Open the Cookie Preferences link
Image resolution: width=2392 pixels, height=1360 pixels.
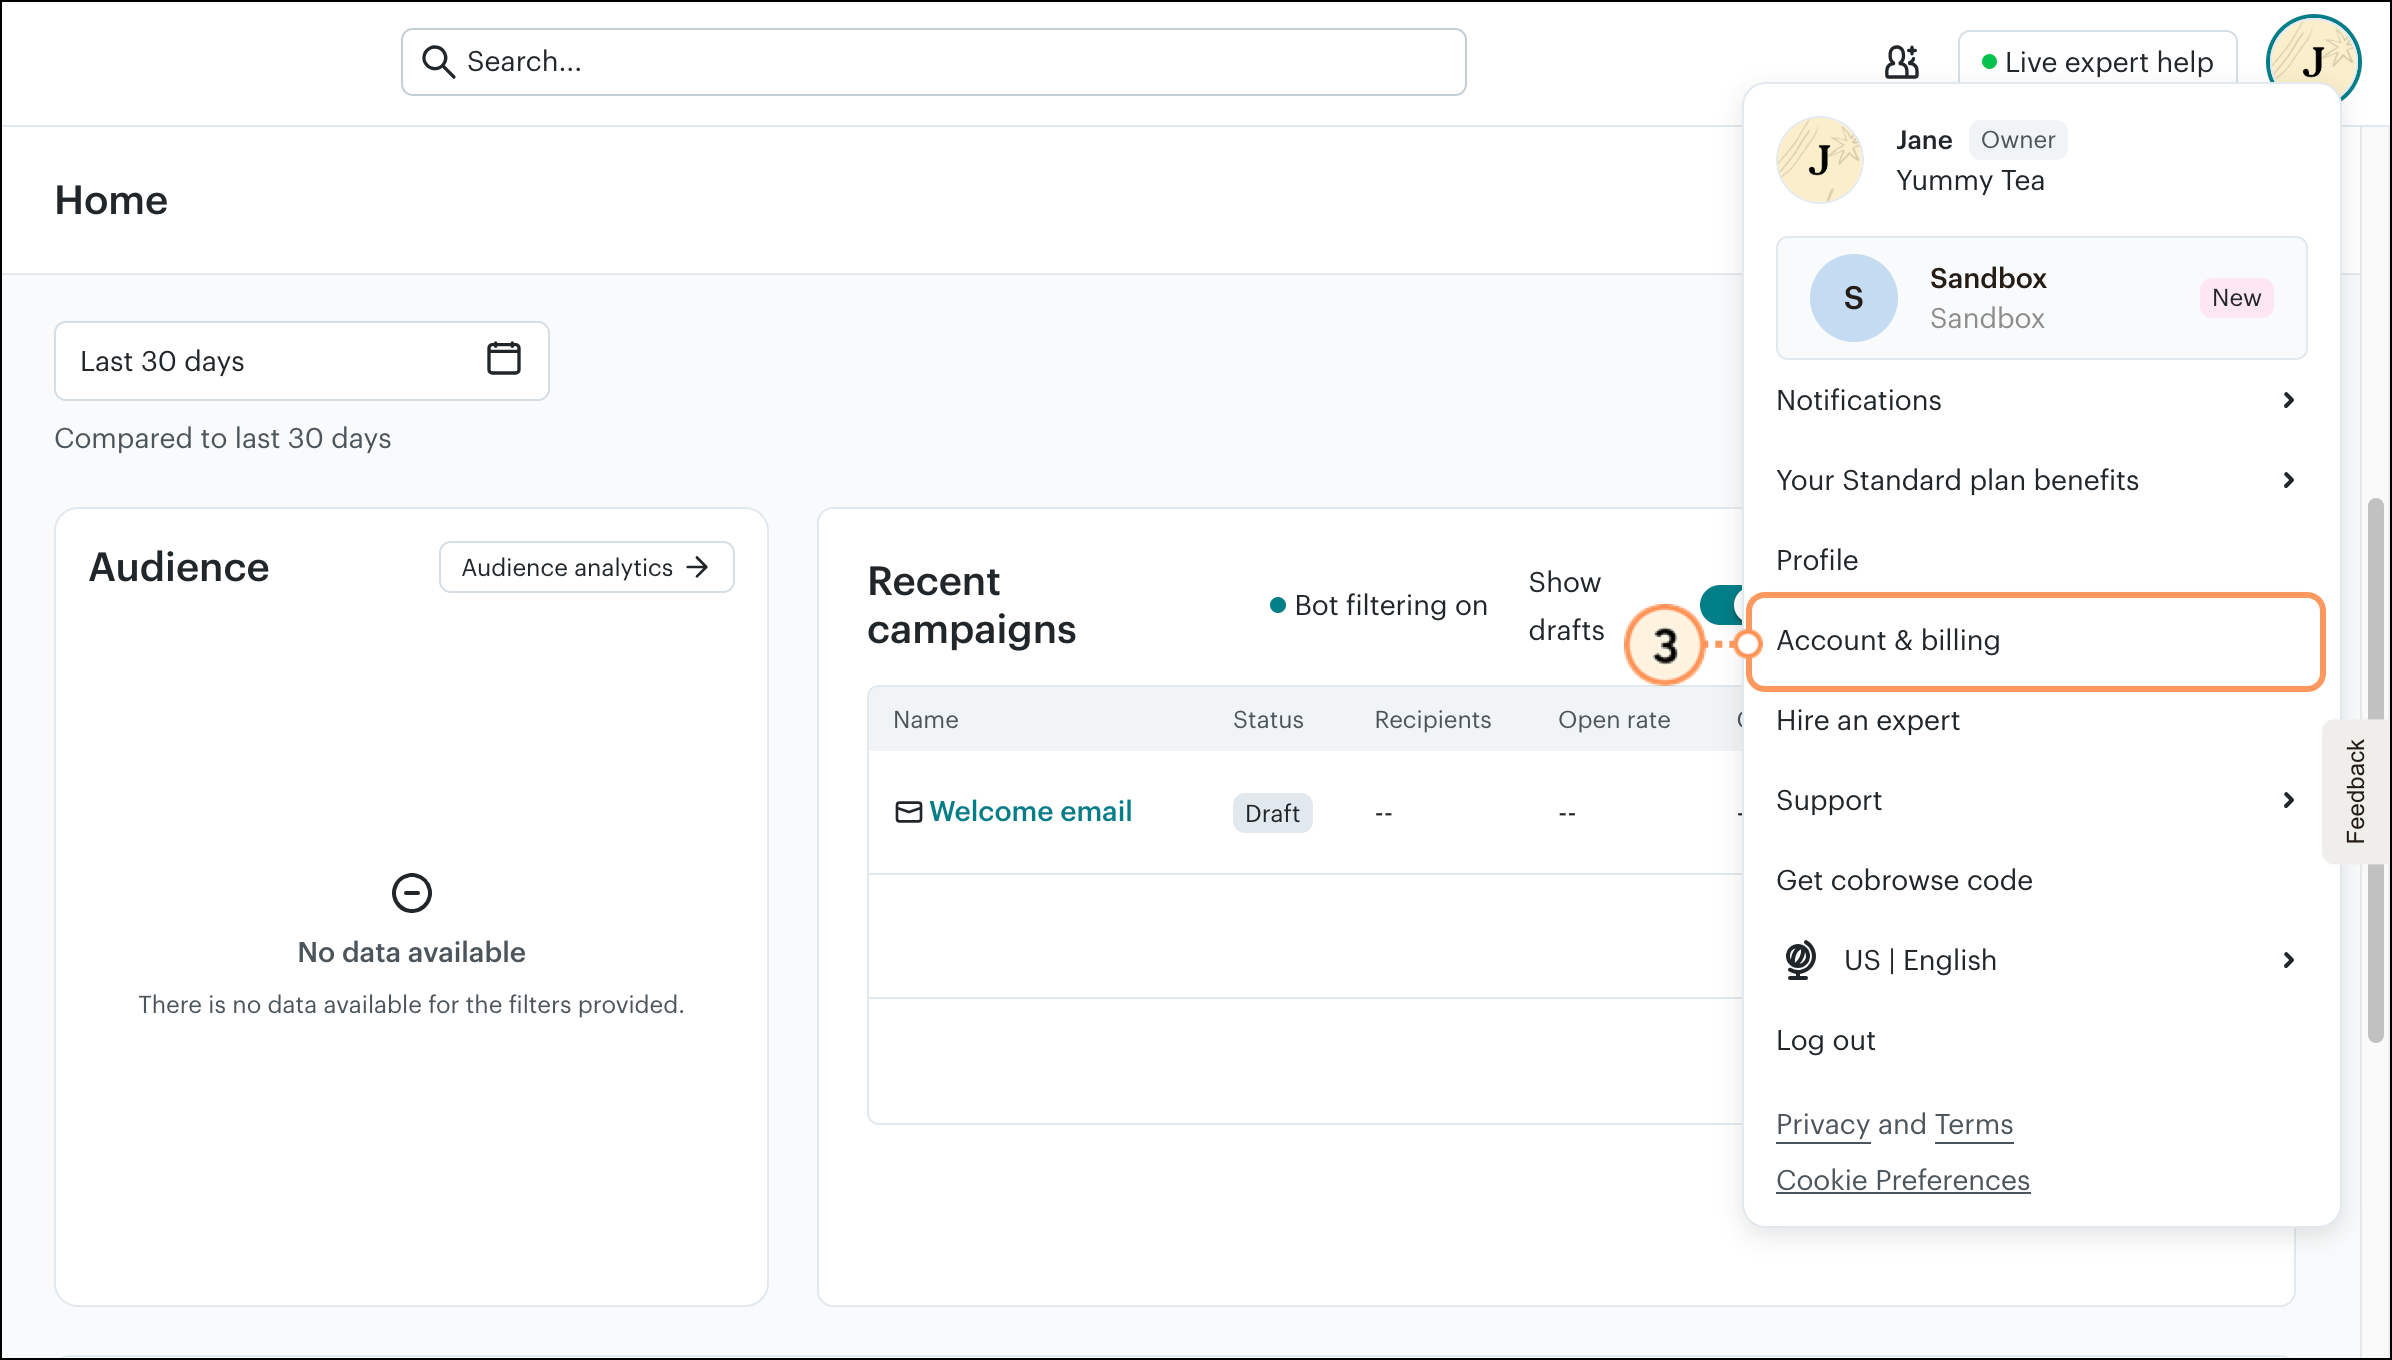tap(1902, 1180)
